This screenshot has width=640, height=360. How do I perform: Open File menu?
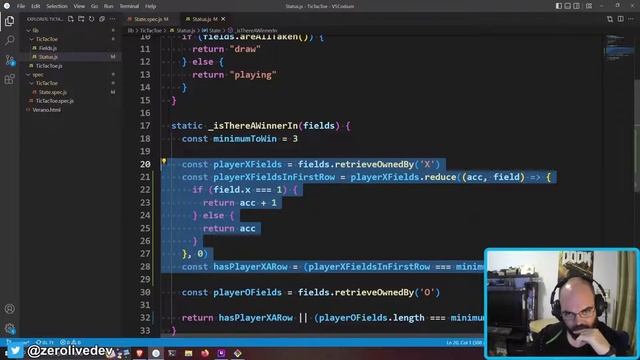click(x=21, y=6)
